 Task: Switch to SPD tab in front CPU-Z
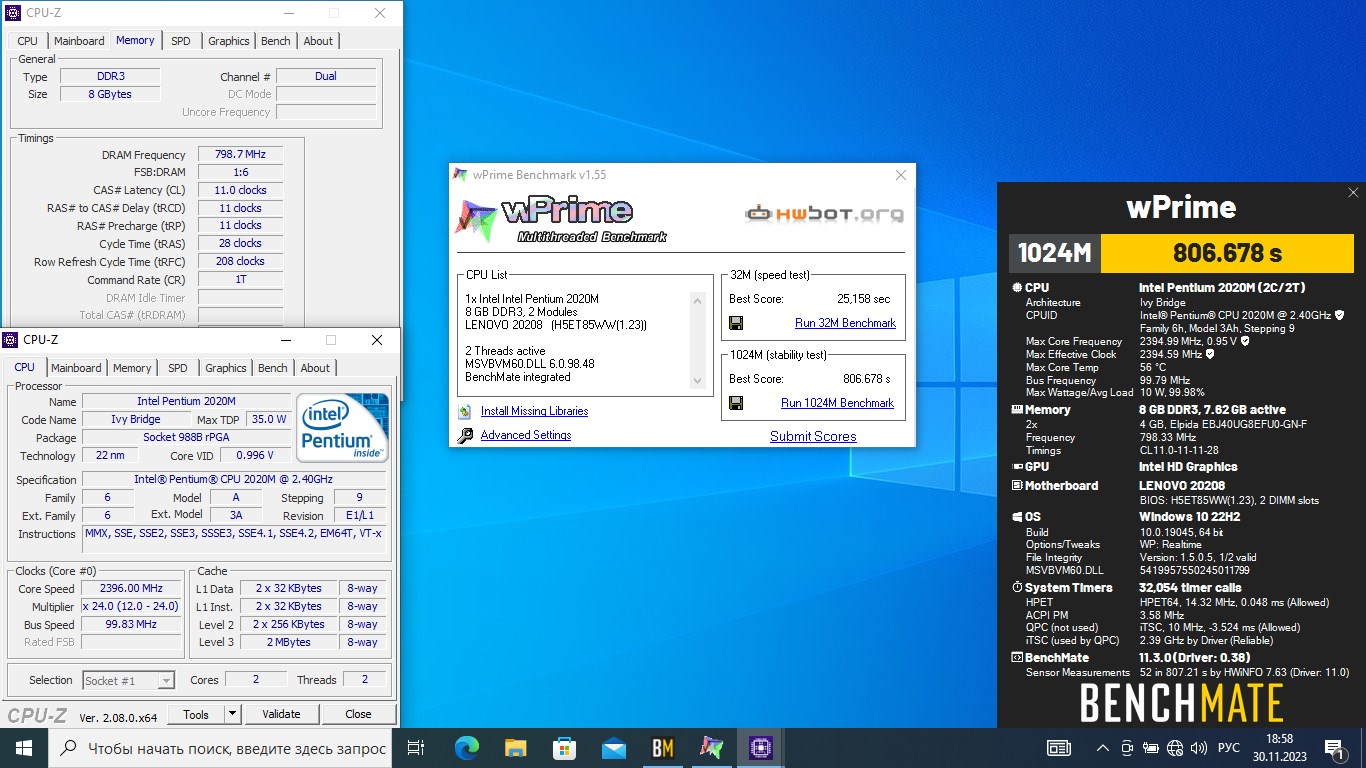(178, 368)
